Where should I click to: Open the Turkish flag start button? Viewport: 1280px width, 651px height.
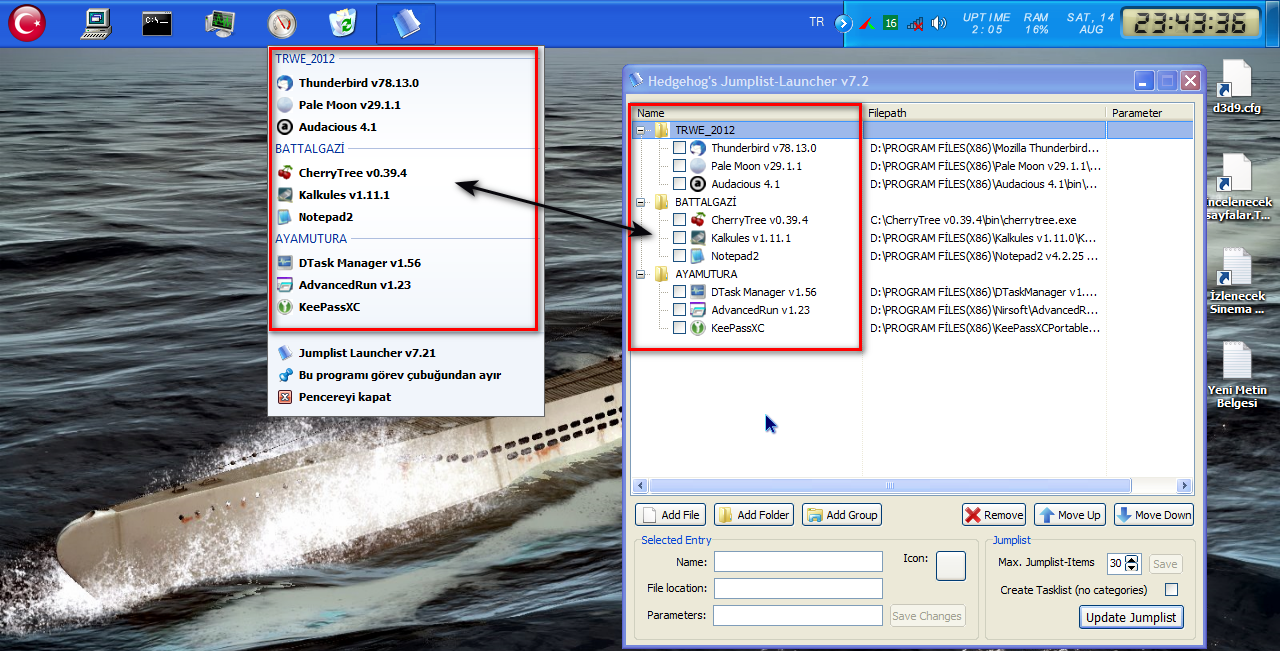click(x=27, y=23)
